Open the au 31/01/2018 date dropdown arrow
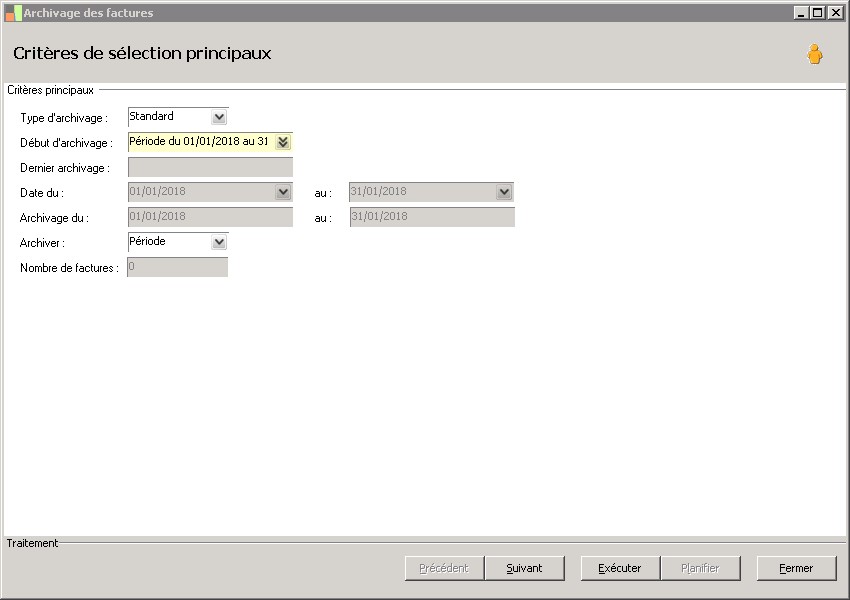850x600 pixels. [x=504, y=192]
